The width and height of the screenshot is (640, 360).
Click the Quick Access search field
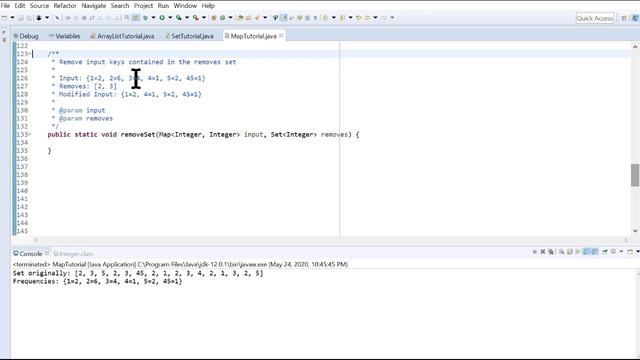[x=595, y=18]
